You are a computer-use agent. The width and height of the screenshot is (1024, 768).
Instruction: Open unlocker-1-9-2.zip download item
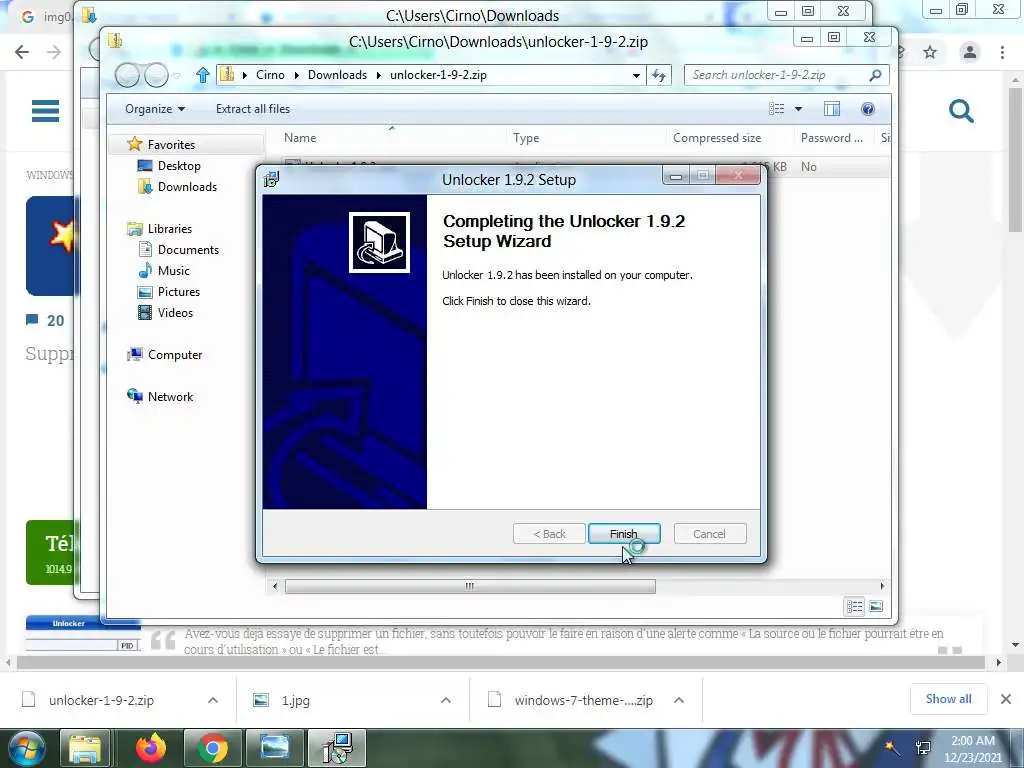click(101, 700)
